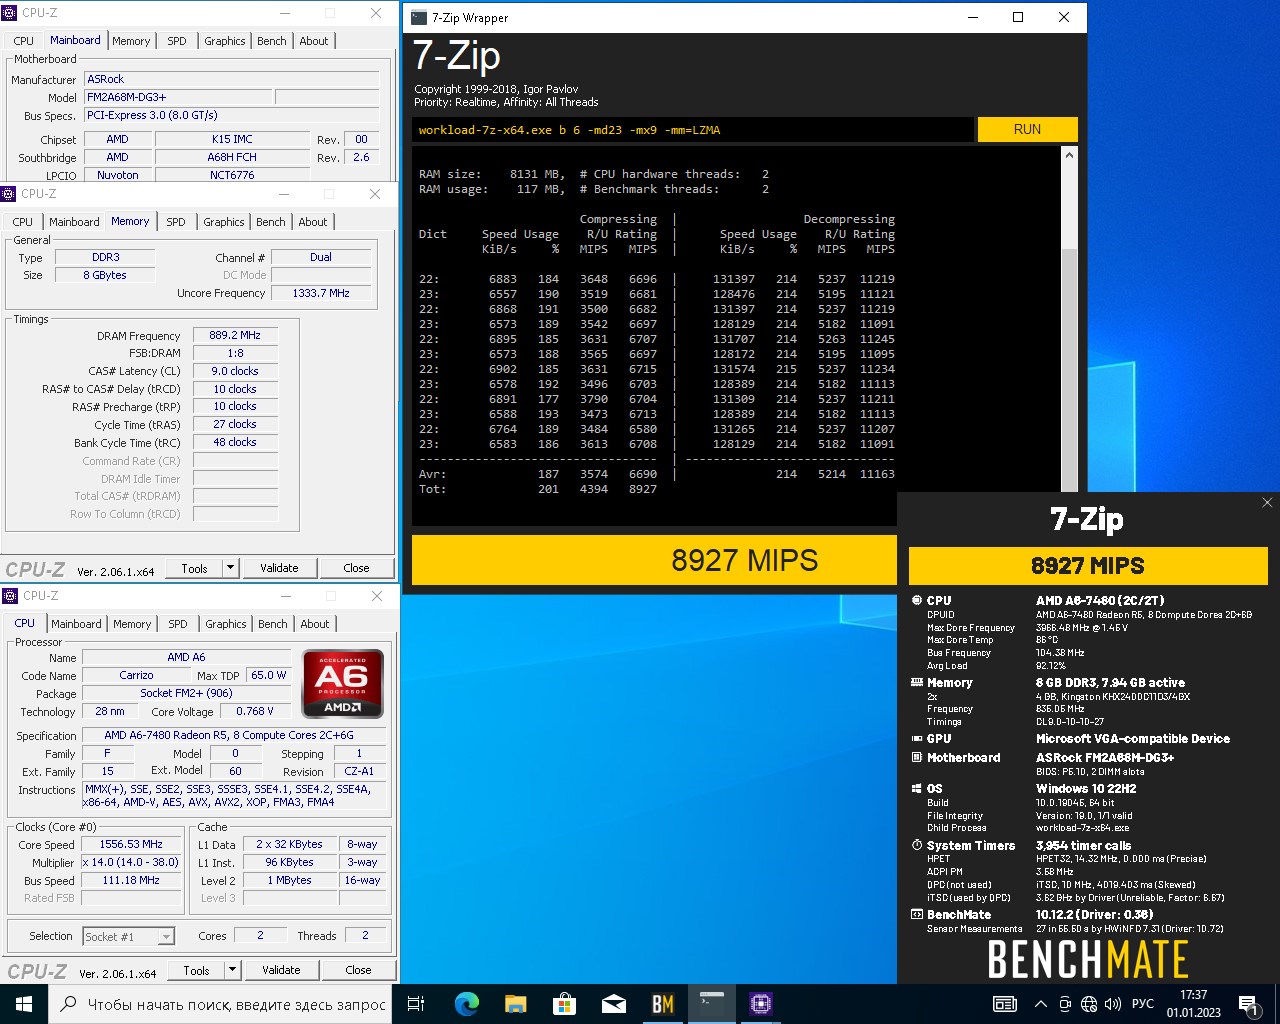Click Close in the CPU tab CPU-Z window
Viewport: 1280px width, 1024px height.
coord(358,970)
